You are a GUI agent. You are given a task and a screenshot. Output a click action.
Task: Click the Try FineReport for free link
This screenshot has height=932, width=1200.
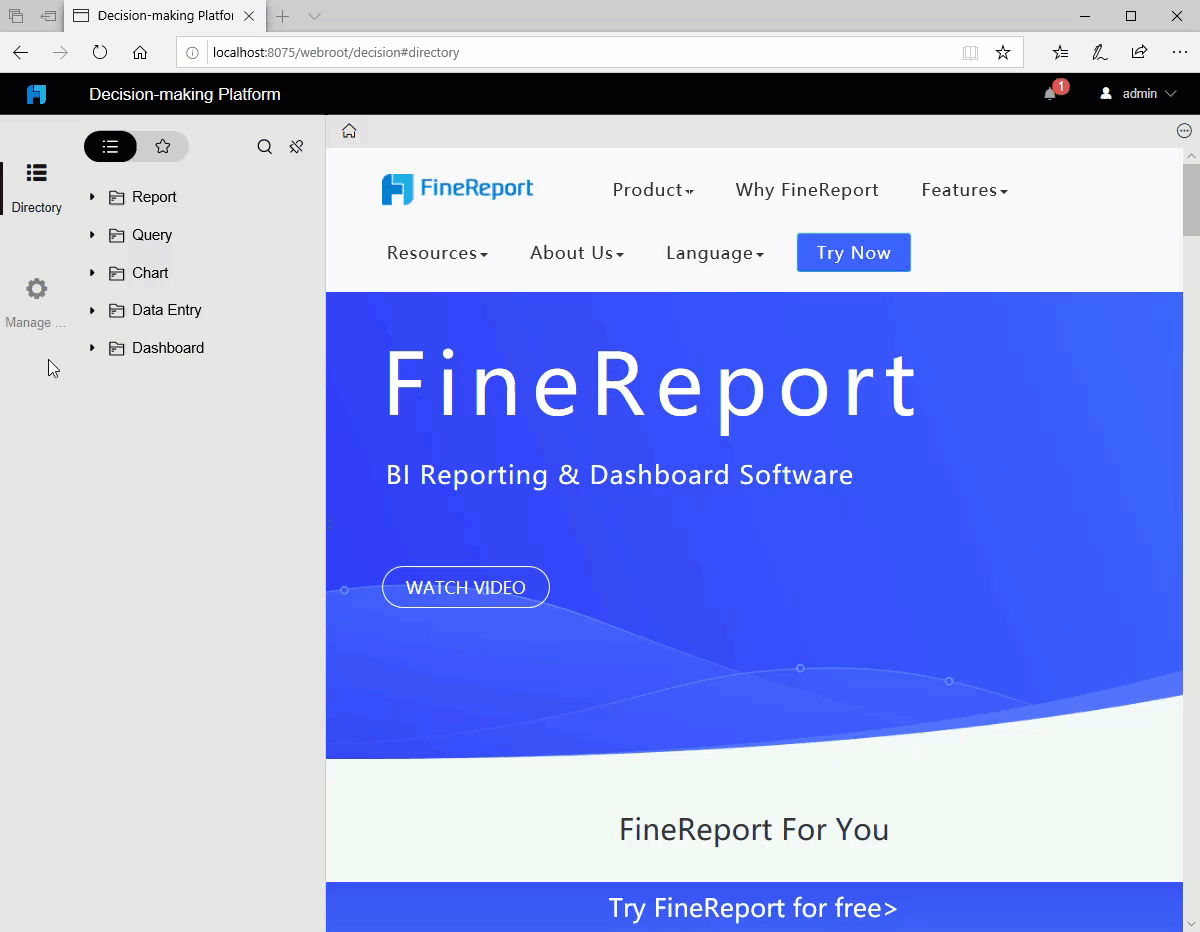[x=753, y=908]
